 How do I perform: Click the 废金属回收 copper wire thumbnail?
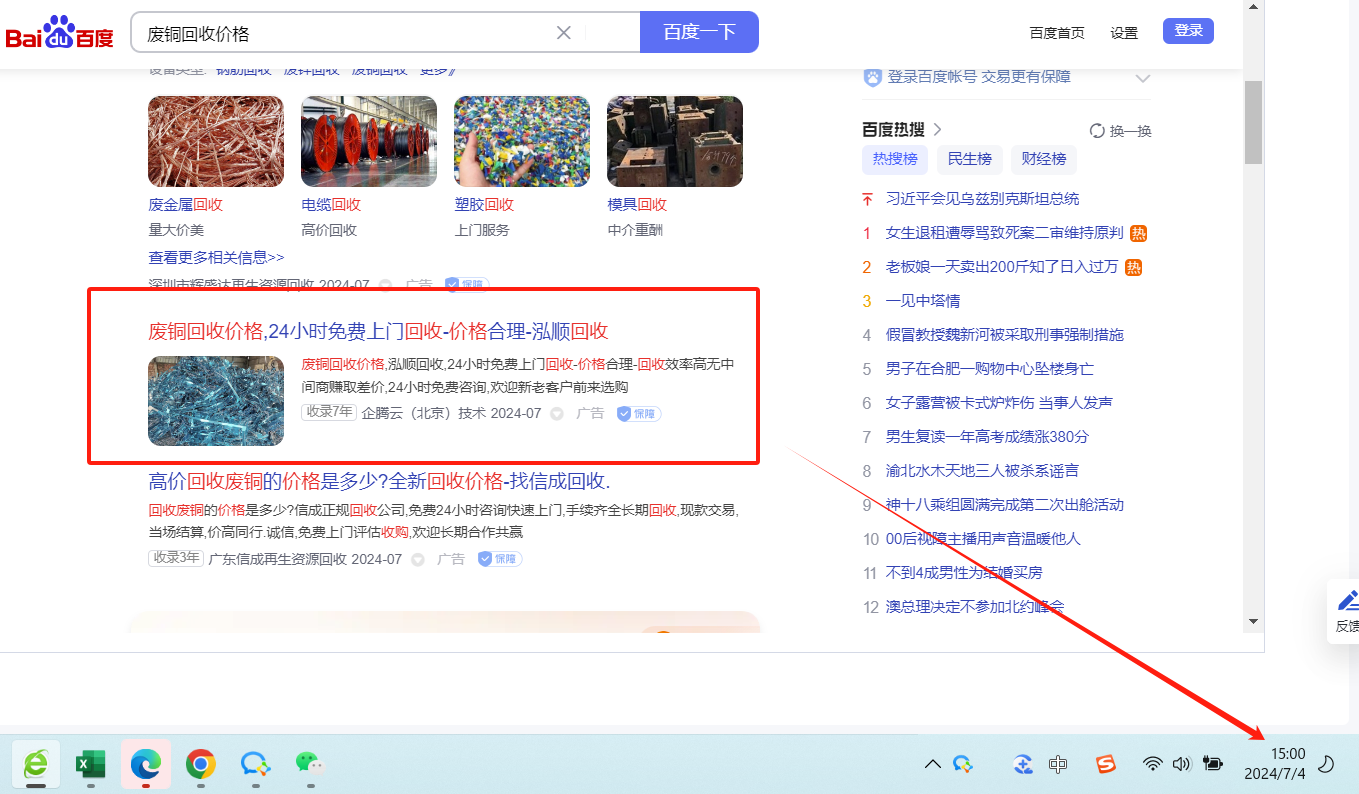coord(215,141)
